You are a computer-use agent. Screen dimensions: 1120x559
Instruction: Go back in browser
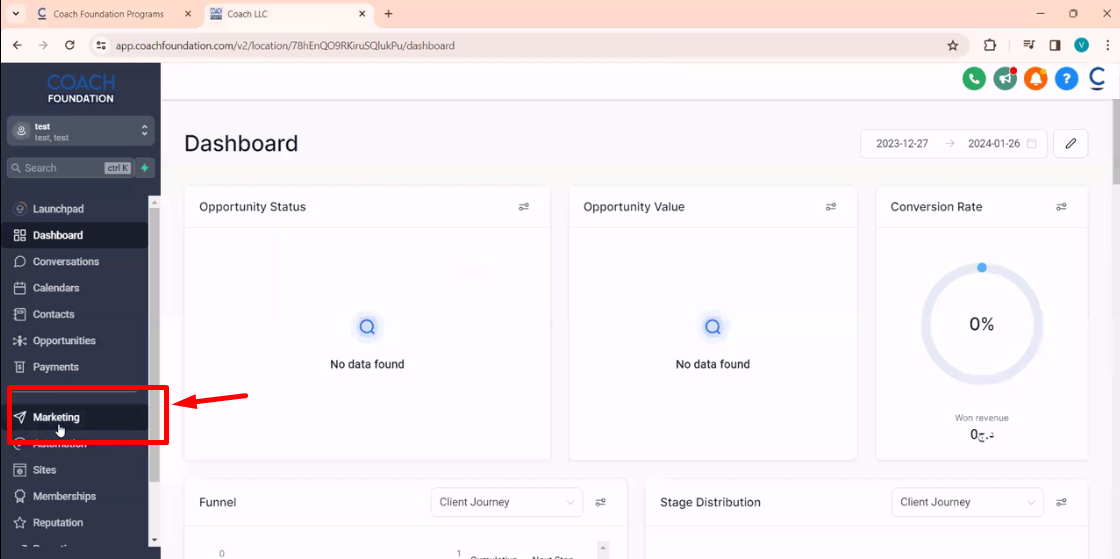pyautogui.click(x=17, y=45)
